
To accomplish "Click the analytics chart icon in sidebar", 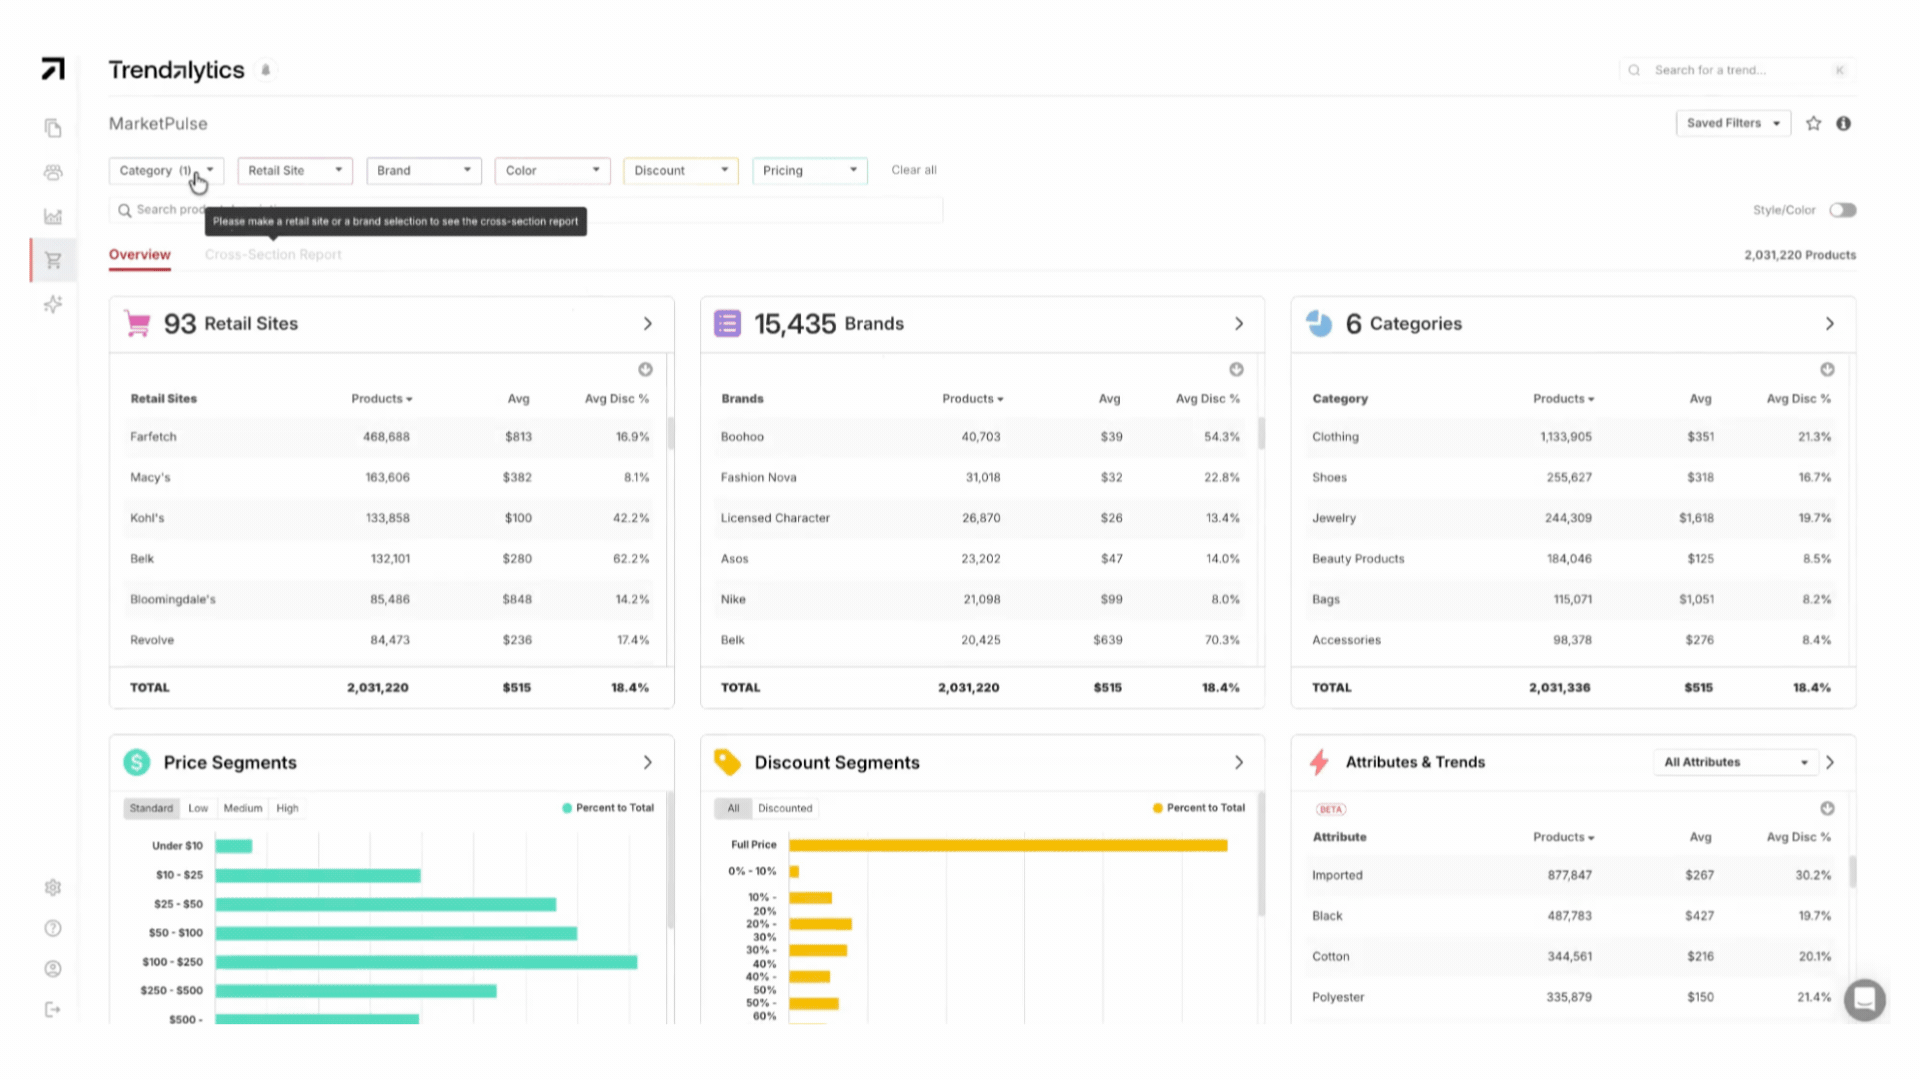I will click(53, 216).
